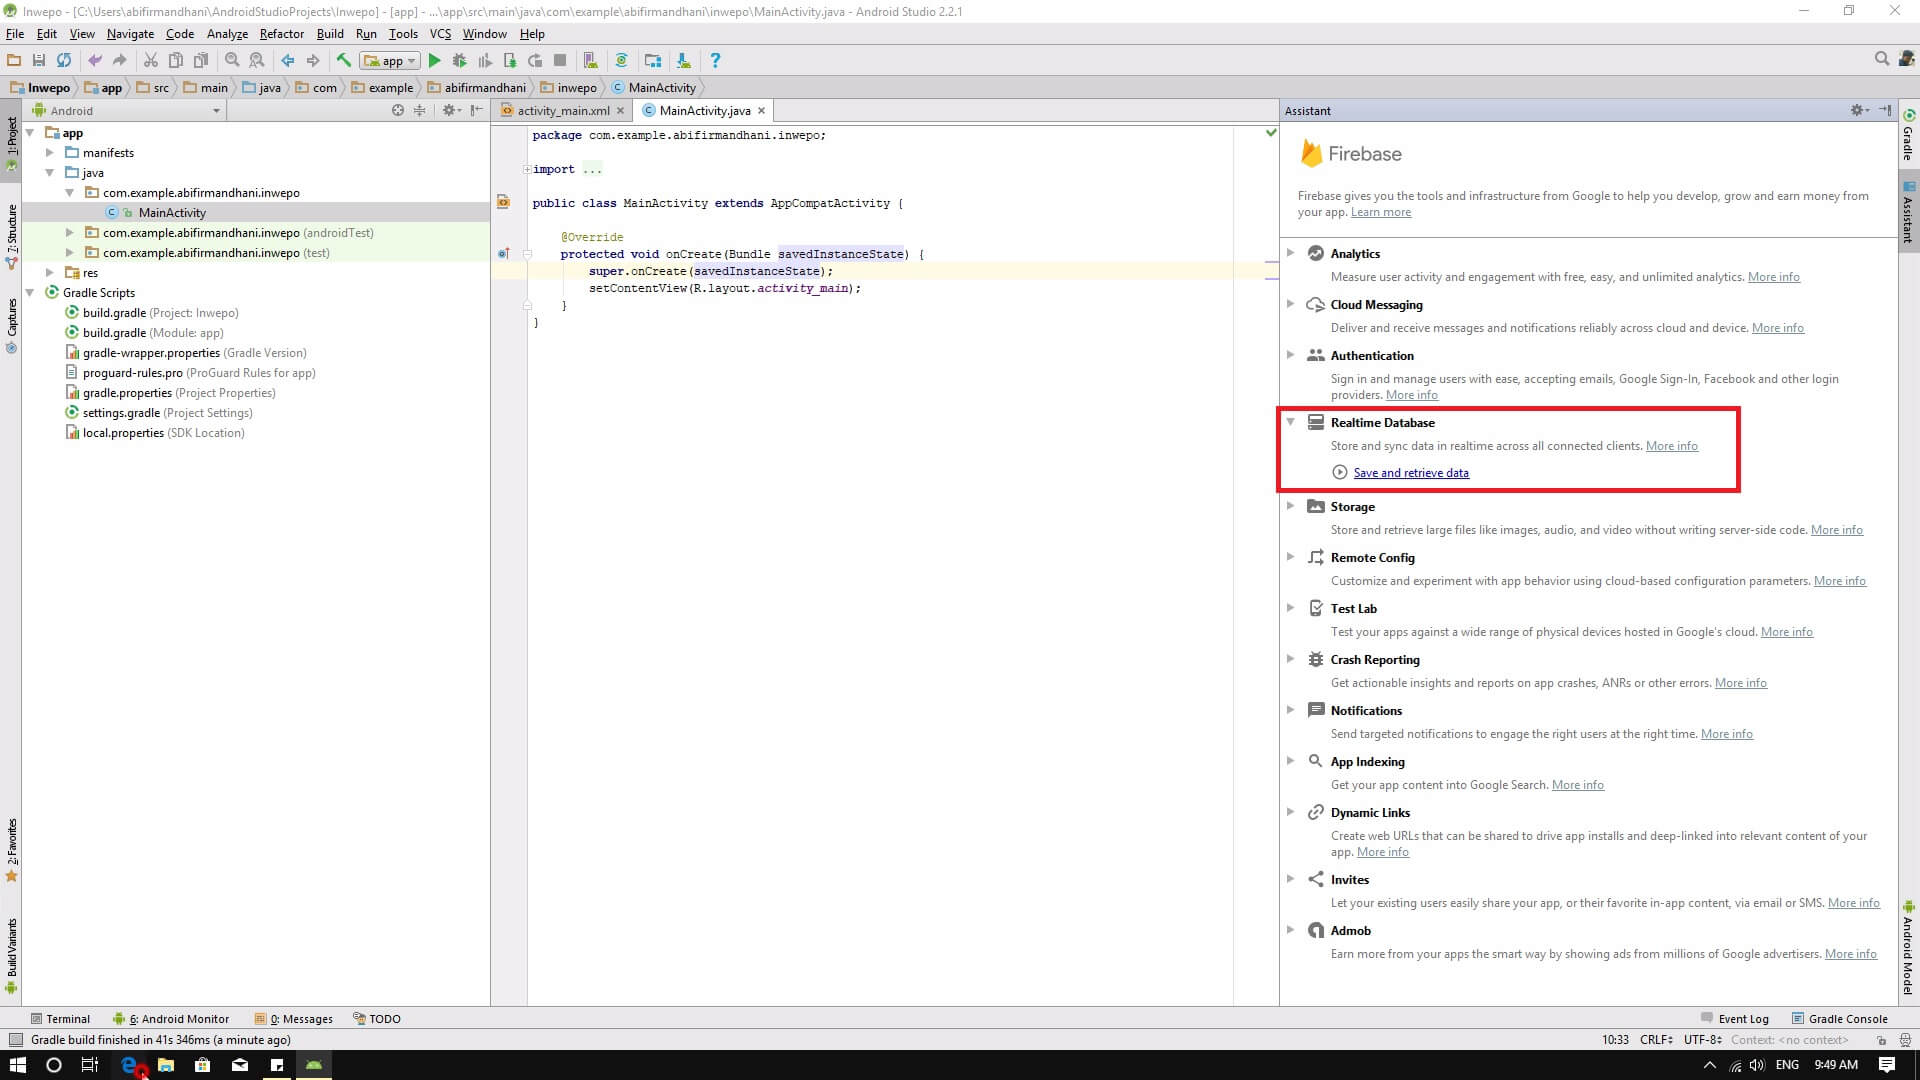This screenshot has height=1080, width=1920.
Task: Open the Assistant panel settings gear
Action: pos(1857,111)
